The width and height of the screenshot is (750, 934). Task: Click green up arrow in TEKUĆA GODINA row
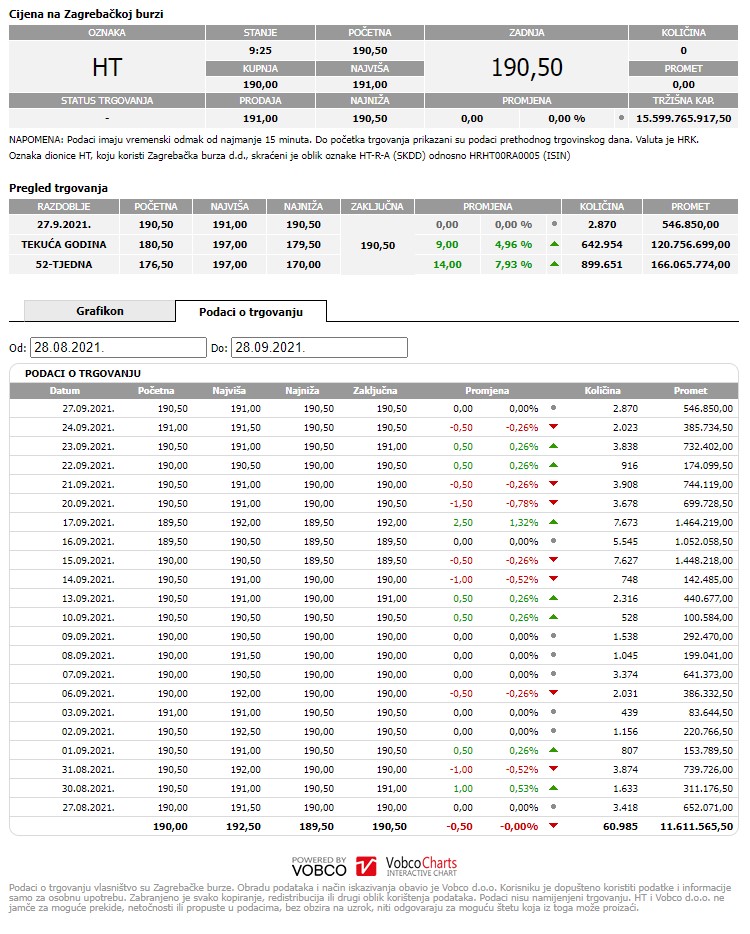[555, 244]
